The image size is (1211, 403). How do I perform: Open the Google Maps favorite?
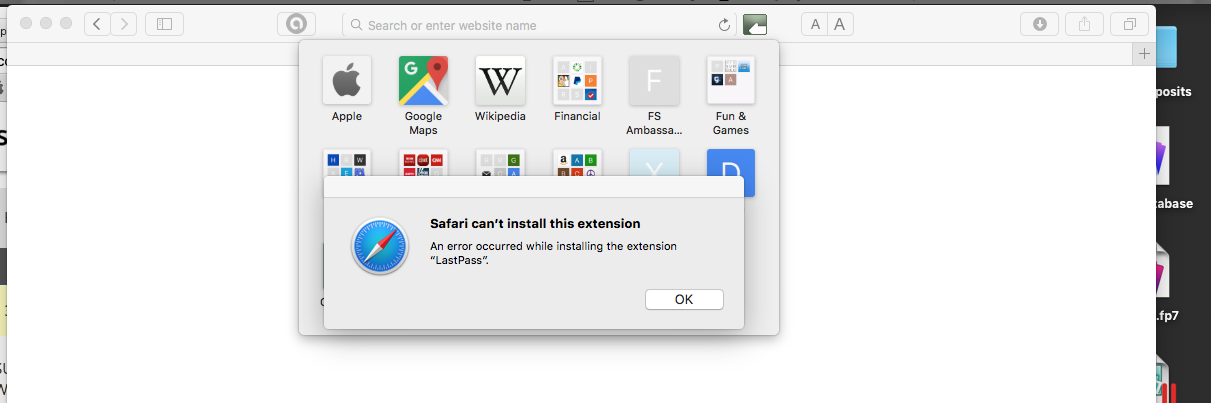[x=423, y=81]
